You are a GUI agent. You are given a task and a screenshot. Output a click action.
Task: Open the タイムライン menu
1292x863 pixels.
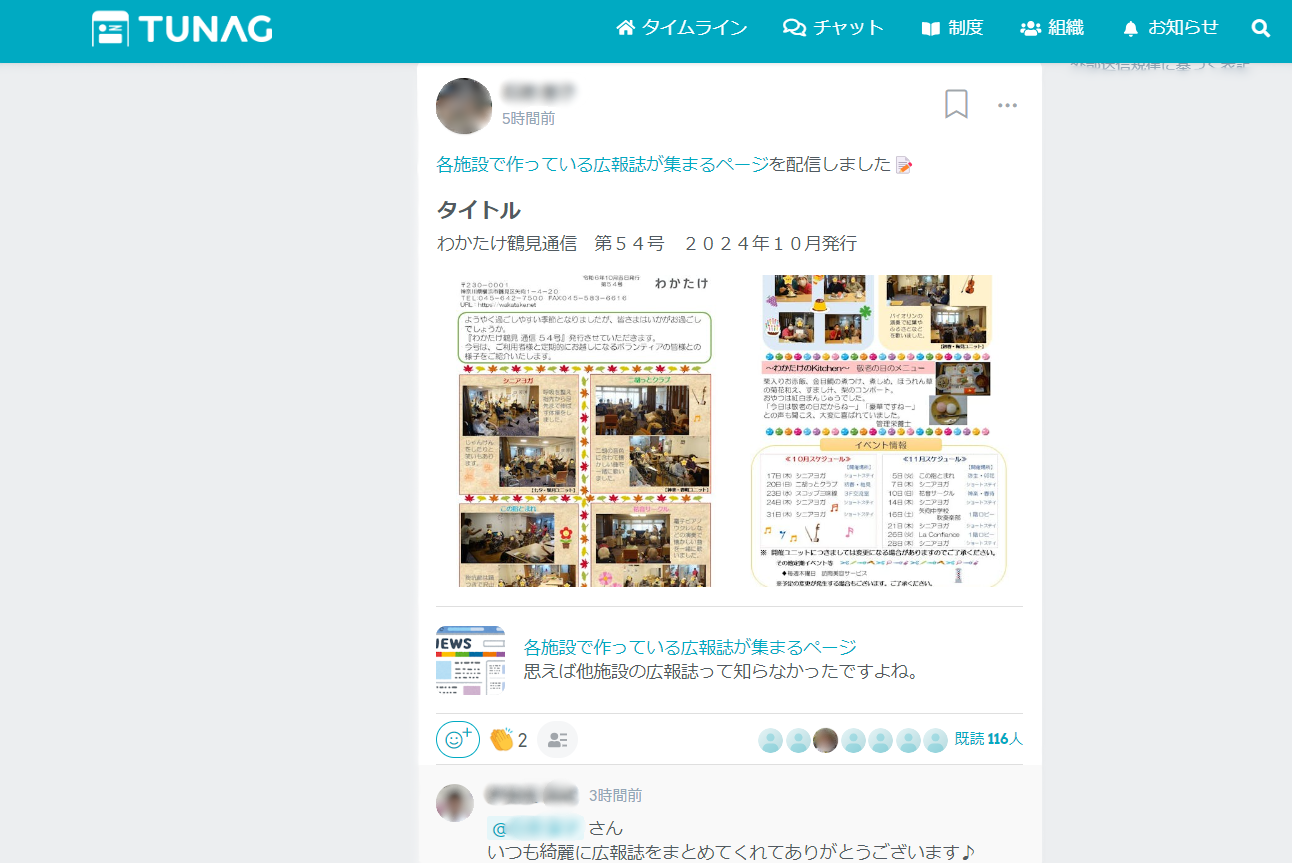click(x=682, y=28)
